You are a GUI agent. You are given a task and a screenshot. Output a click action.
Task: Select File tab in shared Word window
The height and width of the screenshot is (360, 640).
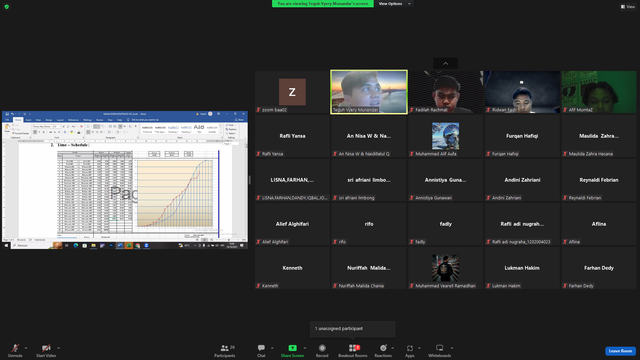click(7, 120)
